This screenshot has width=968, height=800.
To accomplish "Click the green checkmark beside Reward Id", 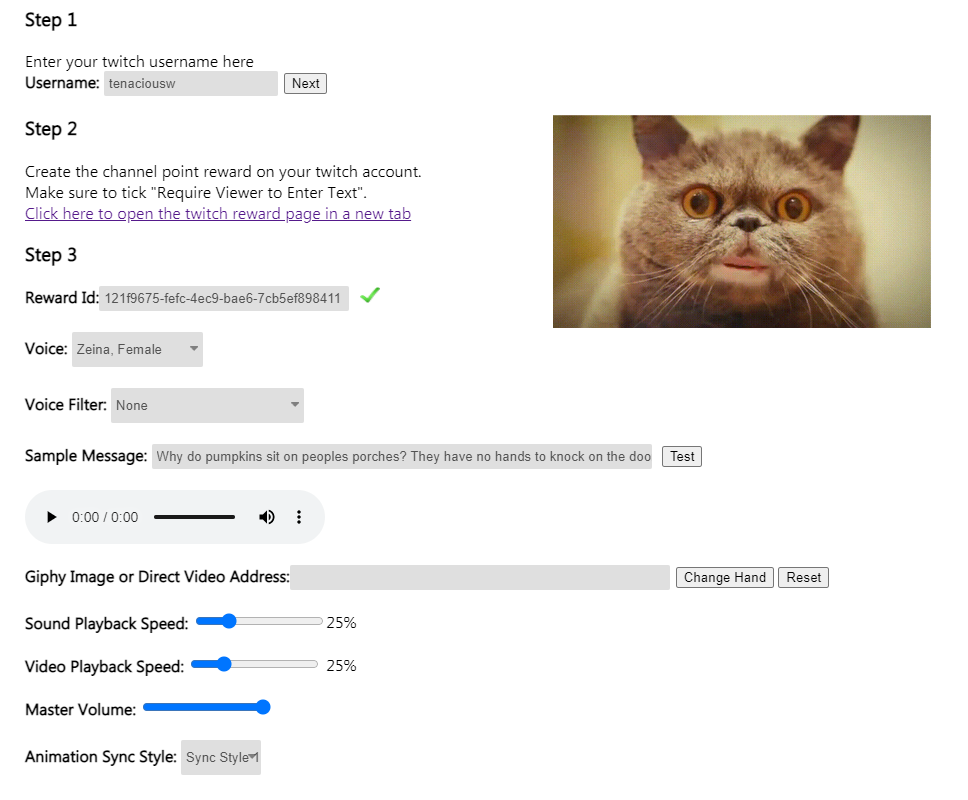I will (x=370, y=296).
